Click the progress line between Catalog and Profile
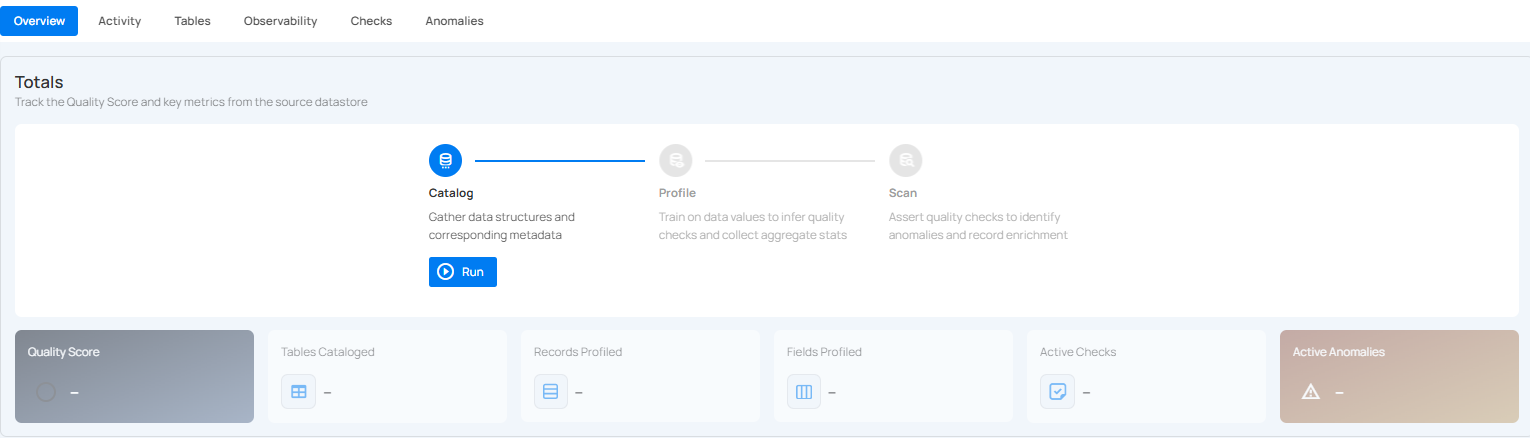1530x438 pixels. pos(560,160)
